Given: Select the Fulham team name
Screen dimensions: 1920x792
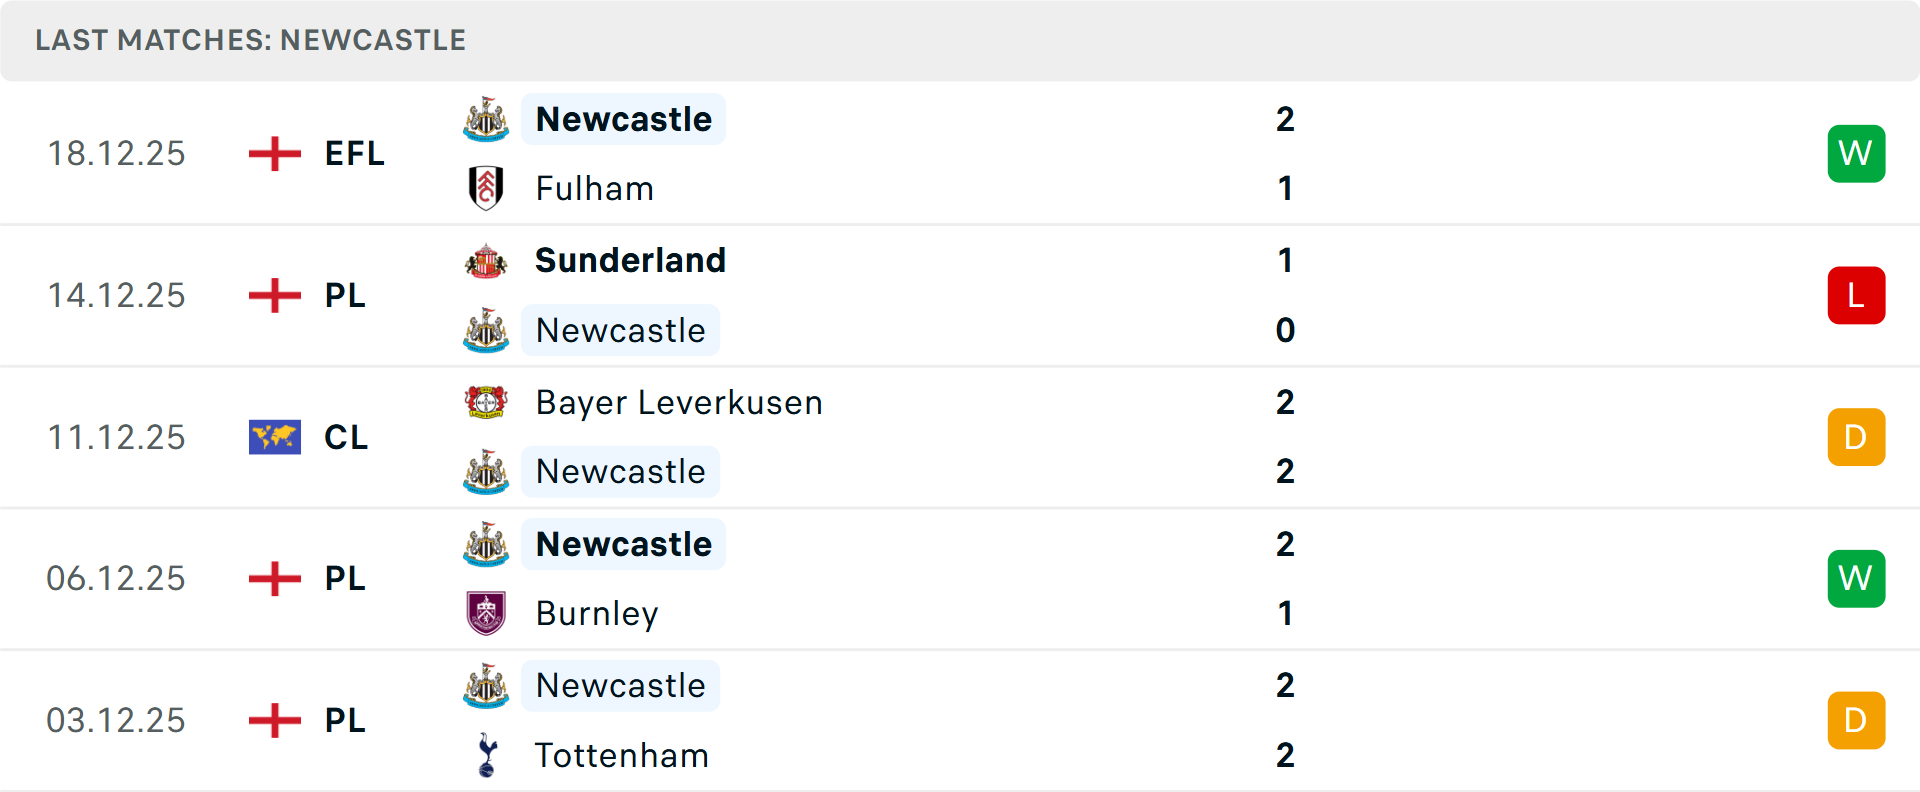Looking at the screenshot, I should tap(595, 188).
